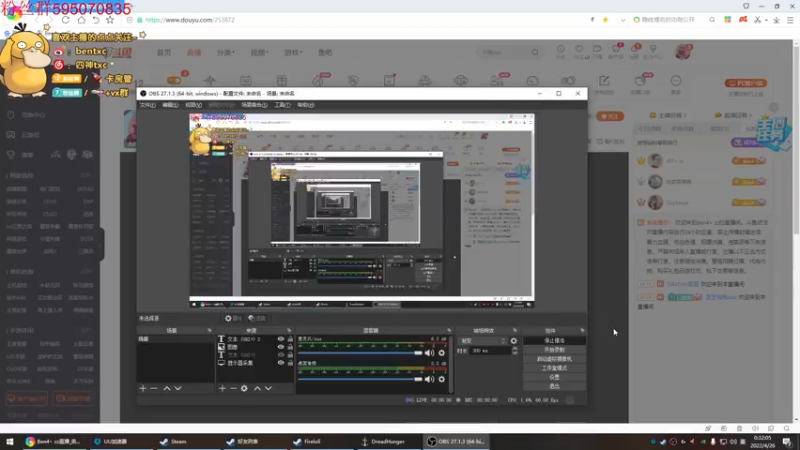Image resolution: width=800 pixels, height=450 pixels.
Task: Expand the 视频 dropdown in Douyu navigation
Action: pyautogui.click(x=259, y=52)
